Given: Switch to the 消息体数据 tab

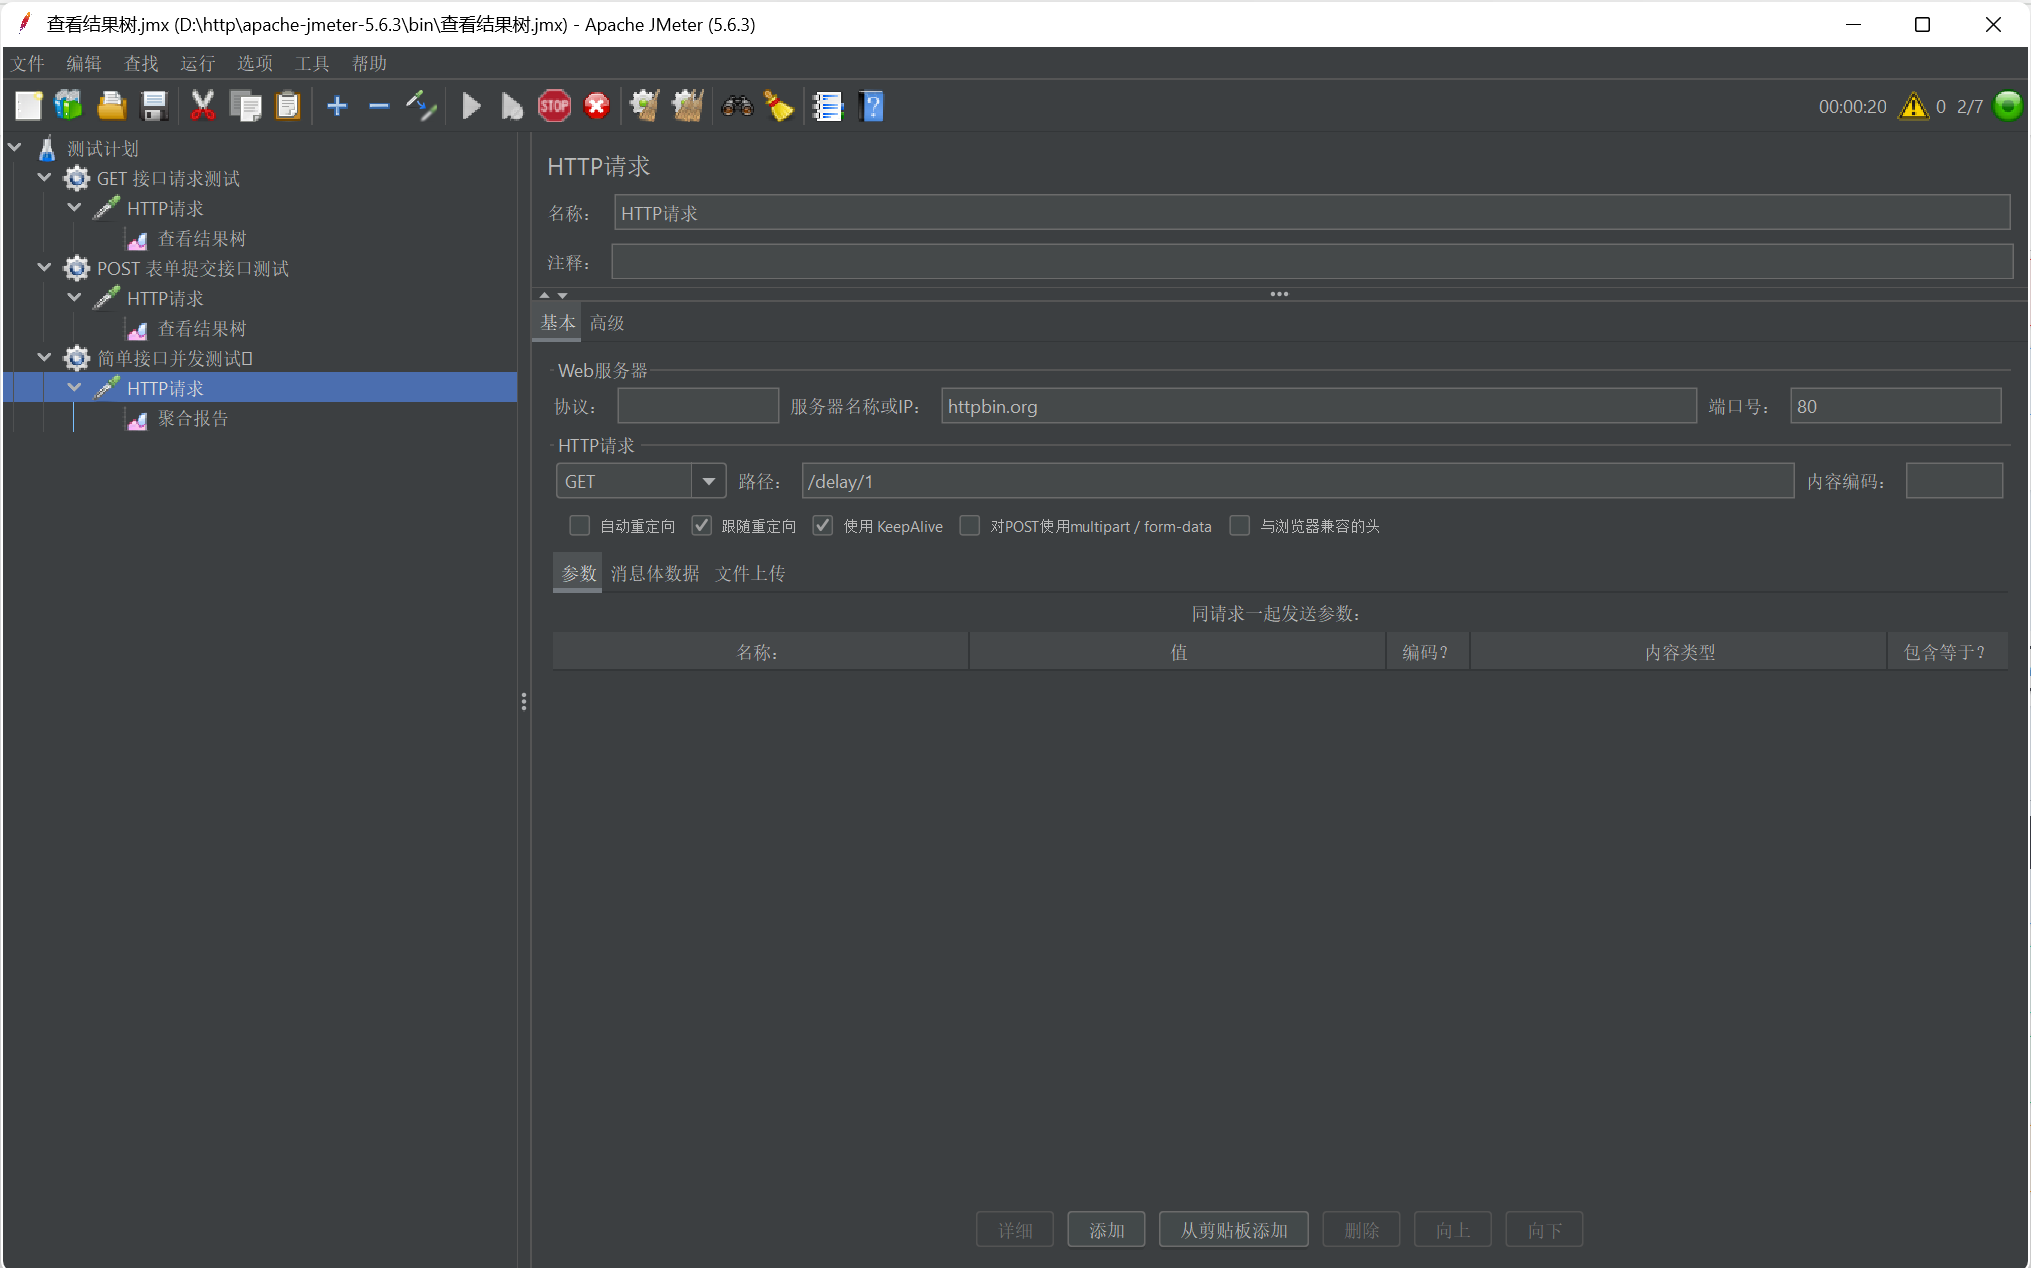Looking at the screenshot, I should click(655, 573).
